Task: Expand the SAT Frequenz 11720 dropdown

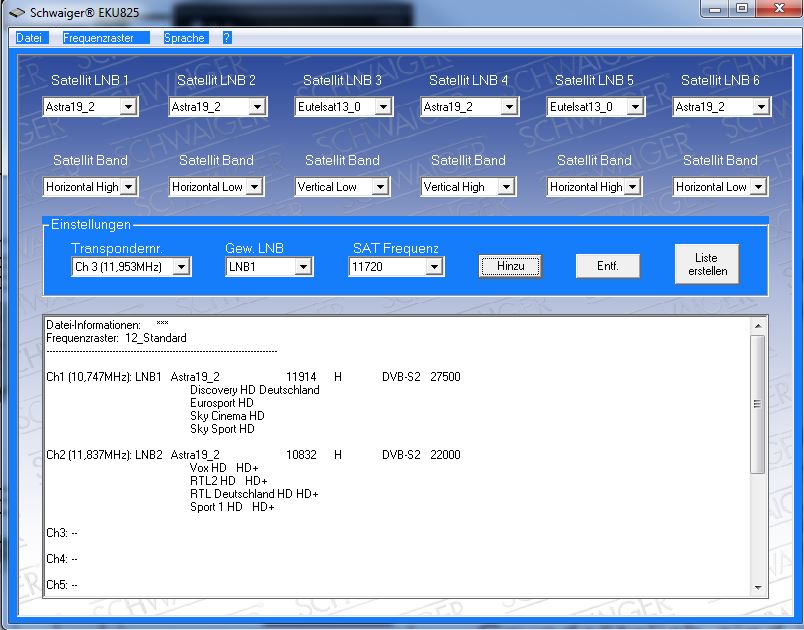Action: (x=433, y=267)
